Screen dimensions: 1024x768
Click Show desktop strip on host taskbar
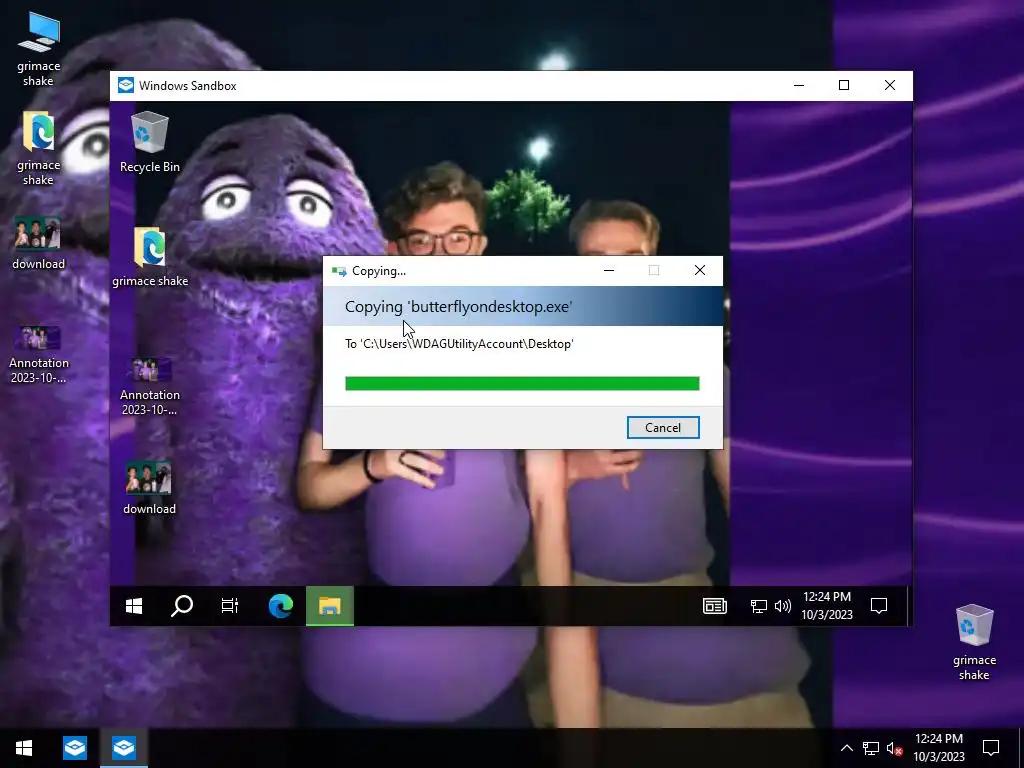tap(1021, 748)
